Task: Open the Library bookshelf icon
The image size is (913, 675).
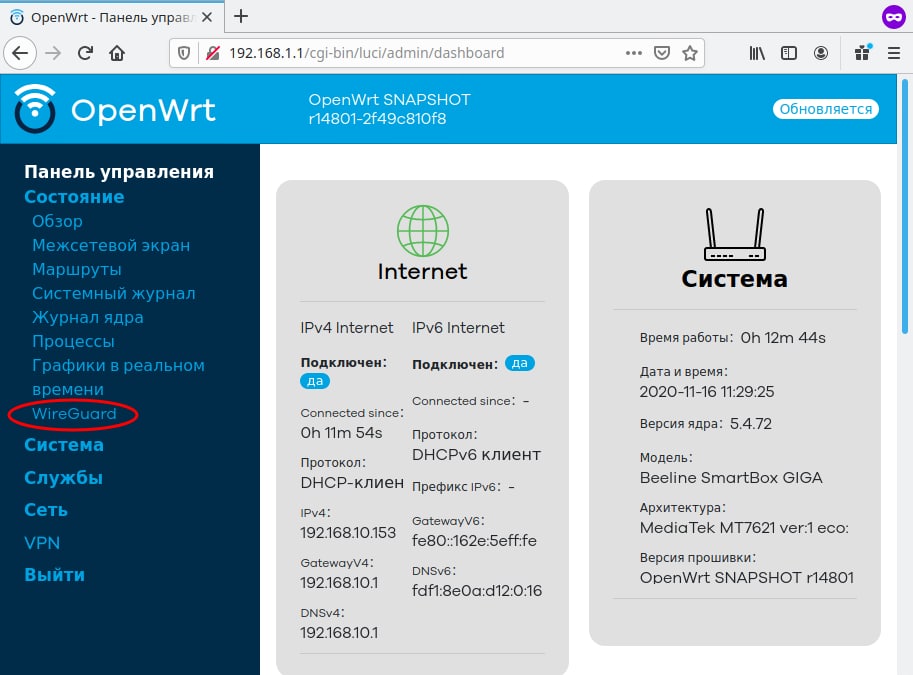Action: [757, 53]
